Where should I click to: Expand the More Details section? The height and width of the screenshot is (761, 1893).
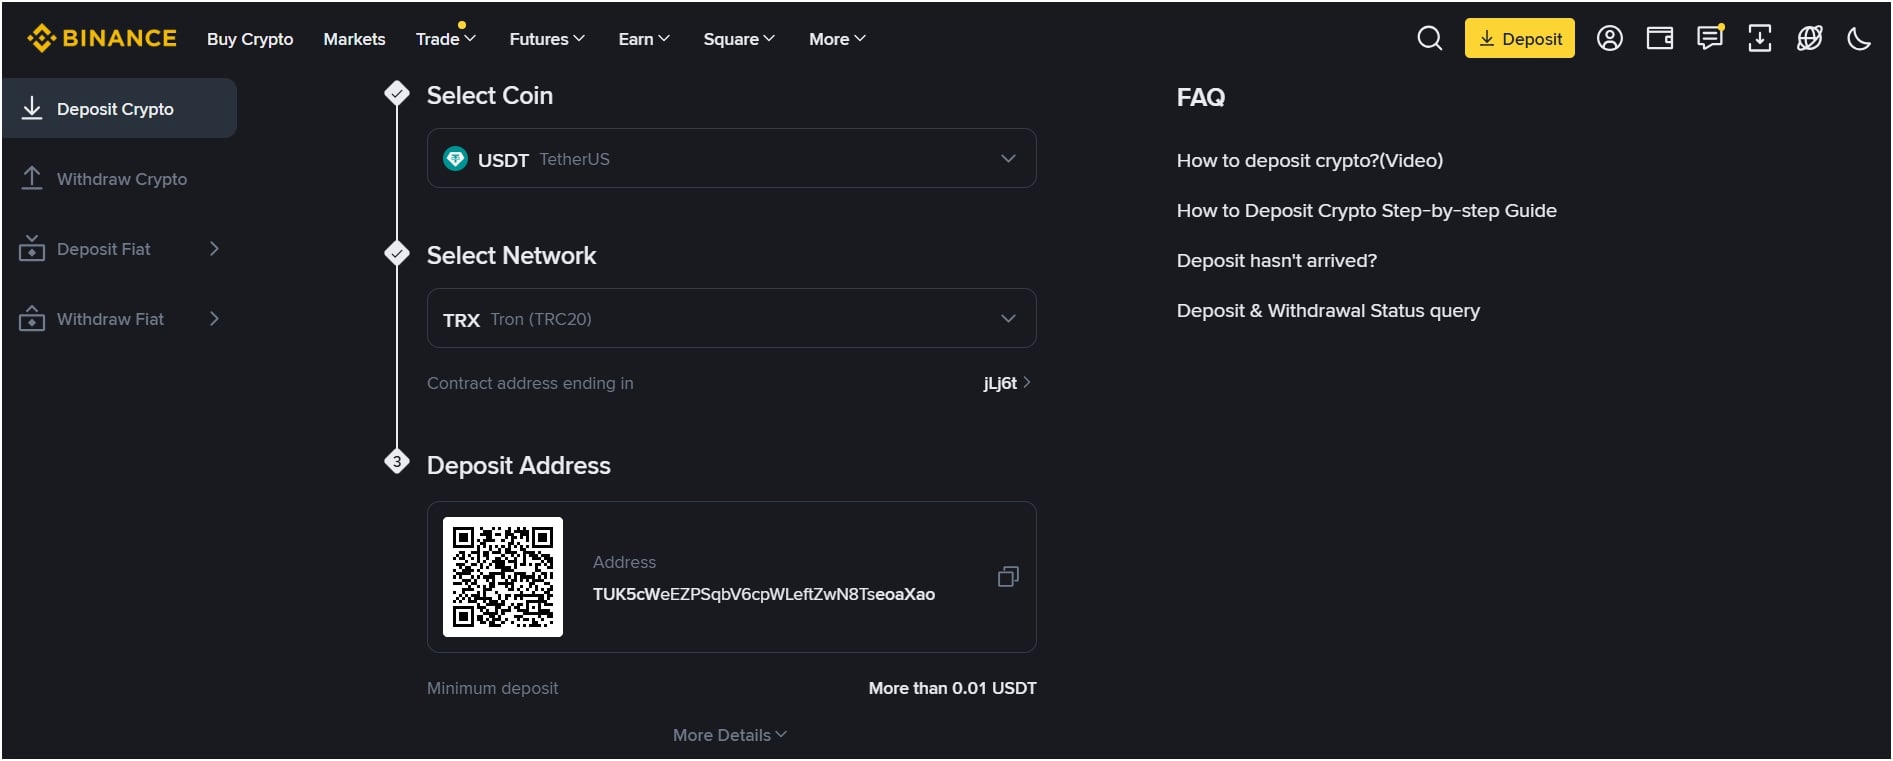tap(729, 734)
